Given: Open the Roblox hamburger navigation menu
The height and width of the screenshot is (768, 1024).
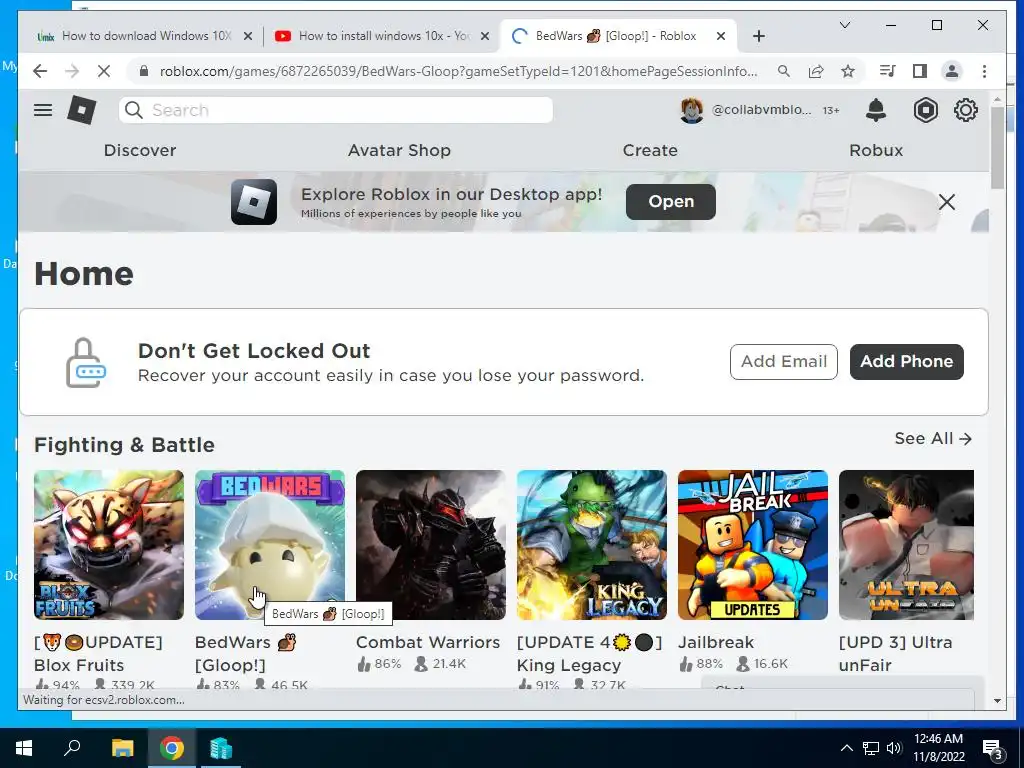Looking at the screenshot, I should 43,110.
